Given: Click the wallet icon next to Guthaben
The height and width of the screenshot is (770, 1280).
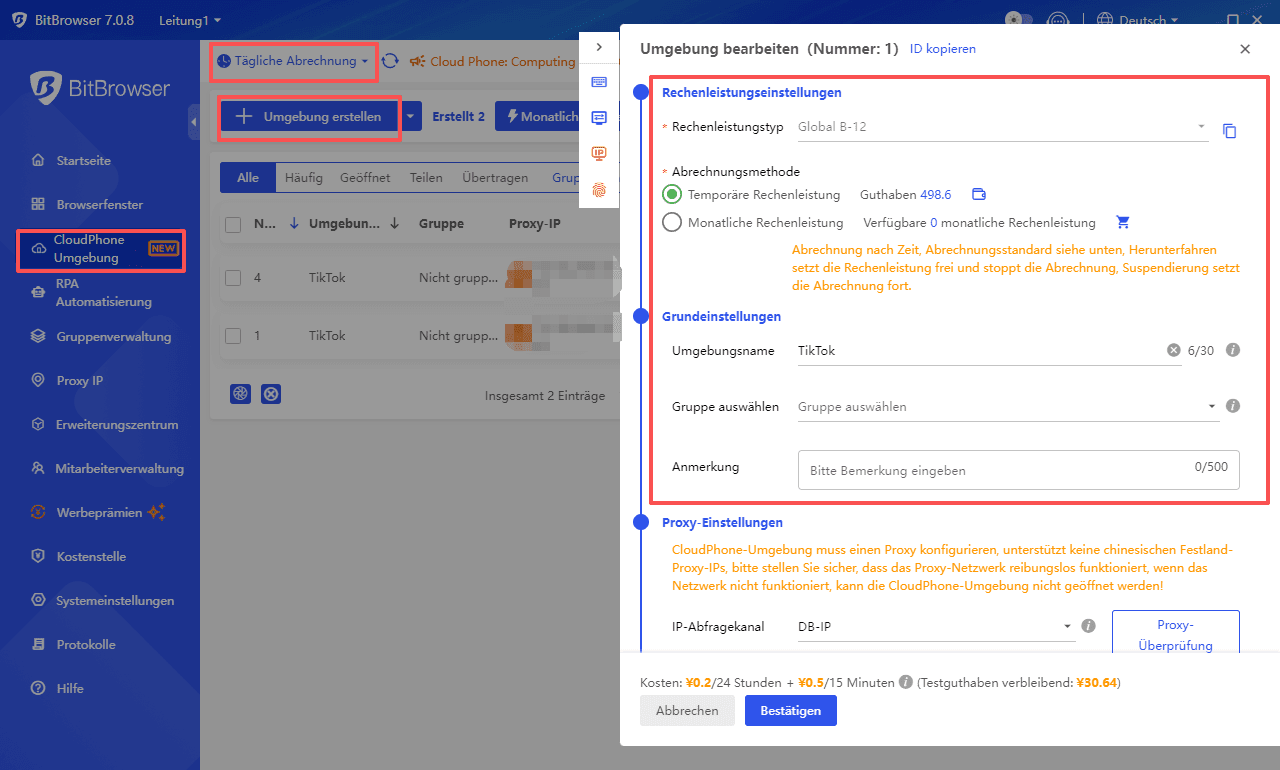Looking at the screenshot, I should [x=979, y=194].
